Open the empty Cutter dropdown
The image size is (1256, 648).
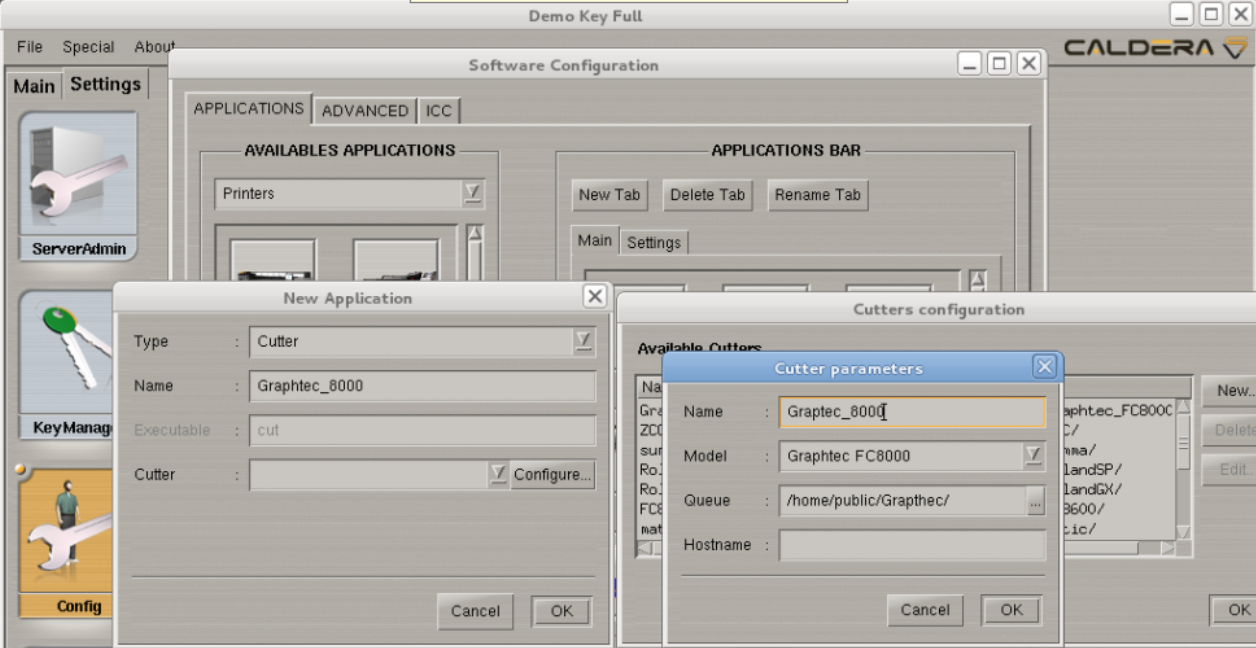(498, 475)
